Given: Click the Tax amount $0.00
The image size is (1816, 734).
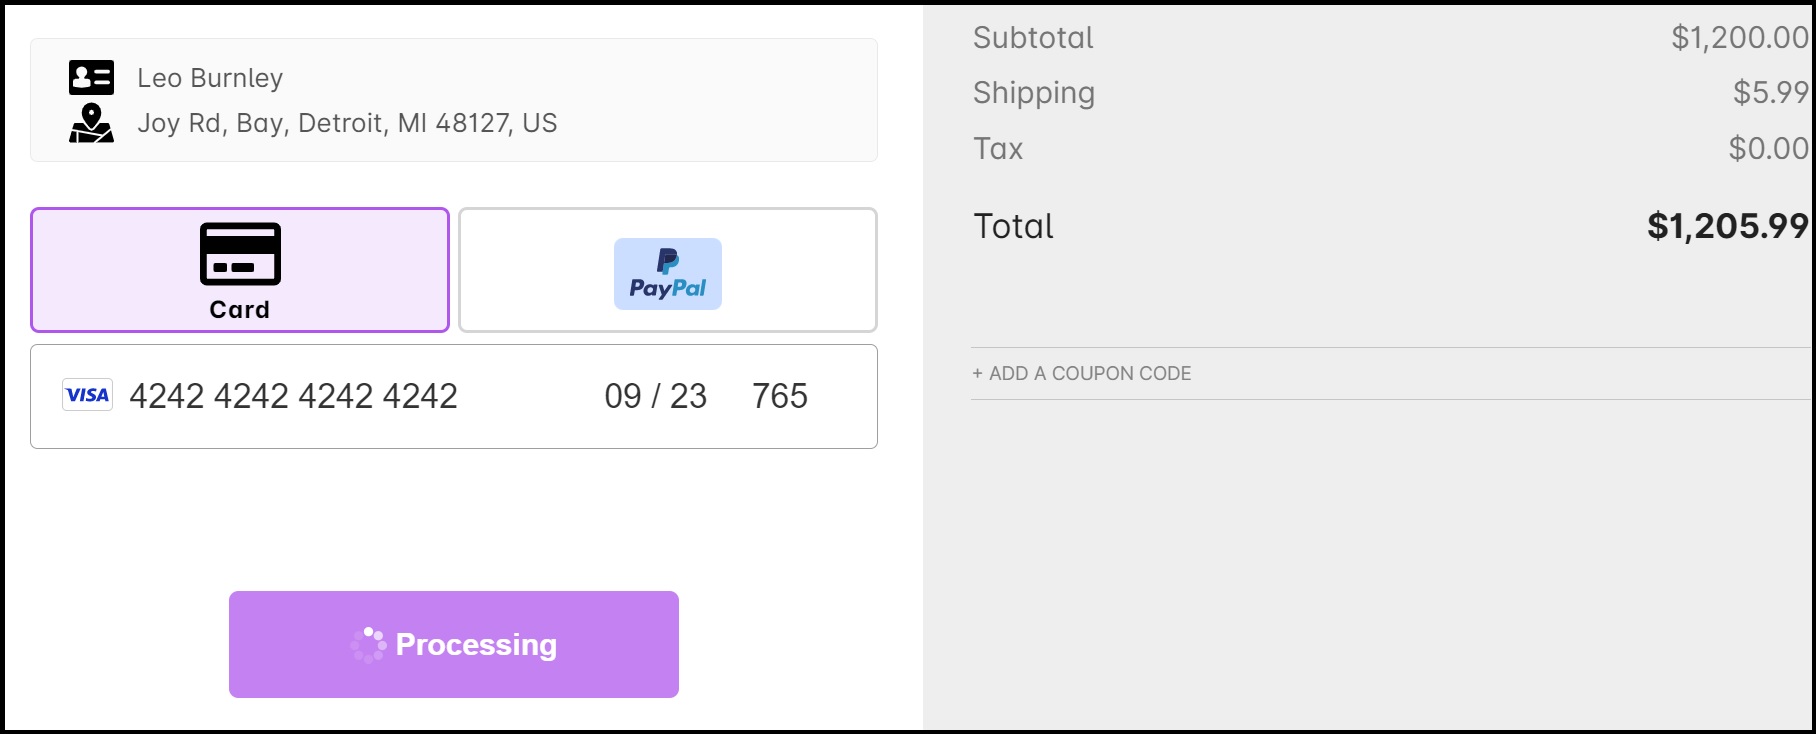Looking at the screenshot, I should click(x=1768, y=149).
